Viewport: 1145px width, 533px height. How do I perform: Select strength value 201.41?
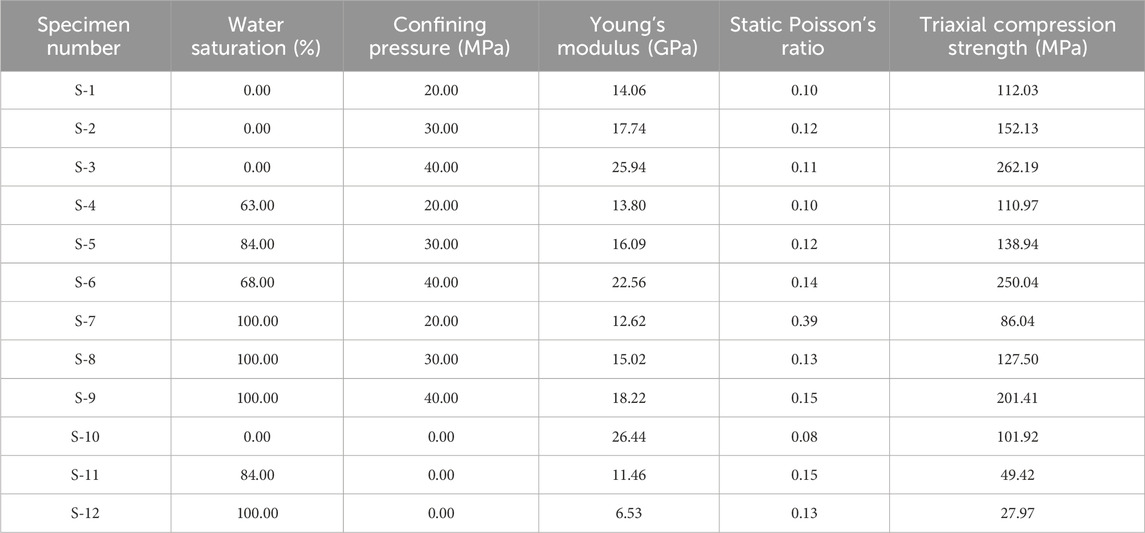pyautogui.click(x=1017, y=398)
